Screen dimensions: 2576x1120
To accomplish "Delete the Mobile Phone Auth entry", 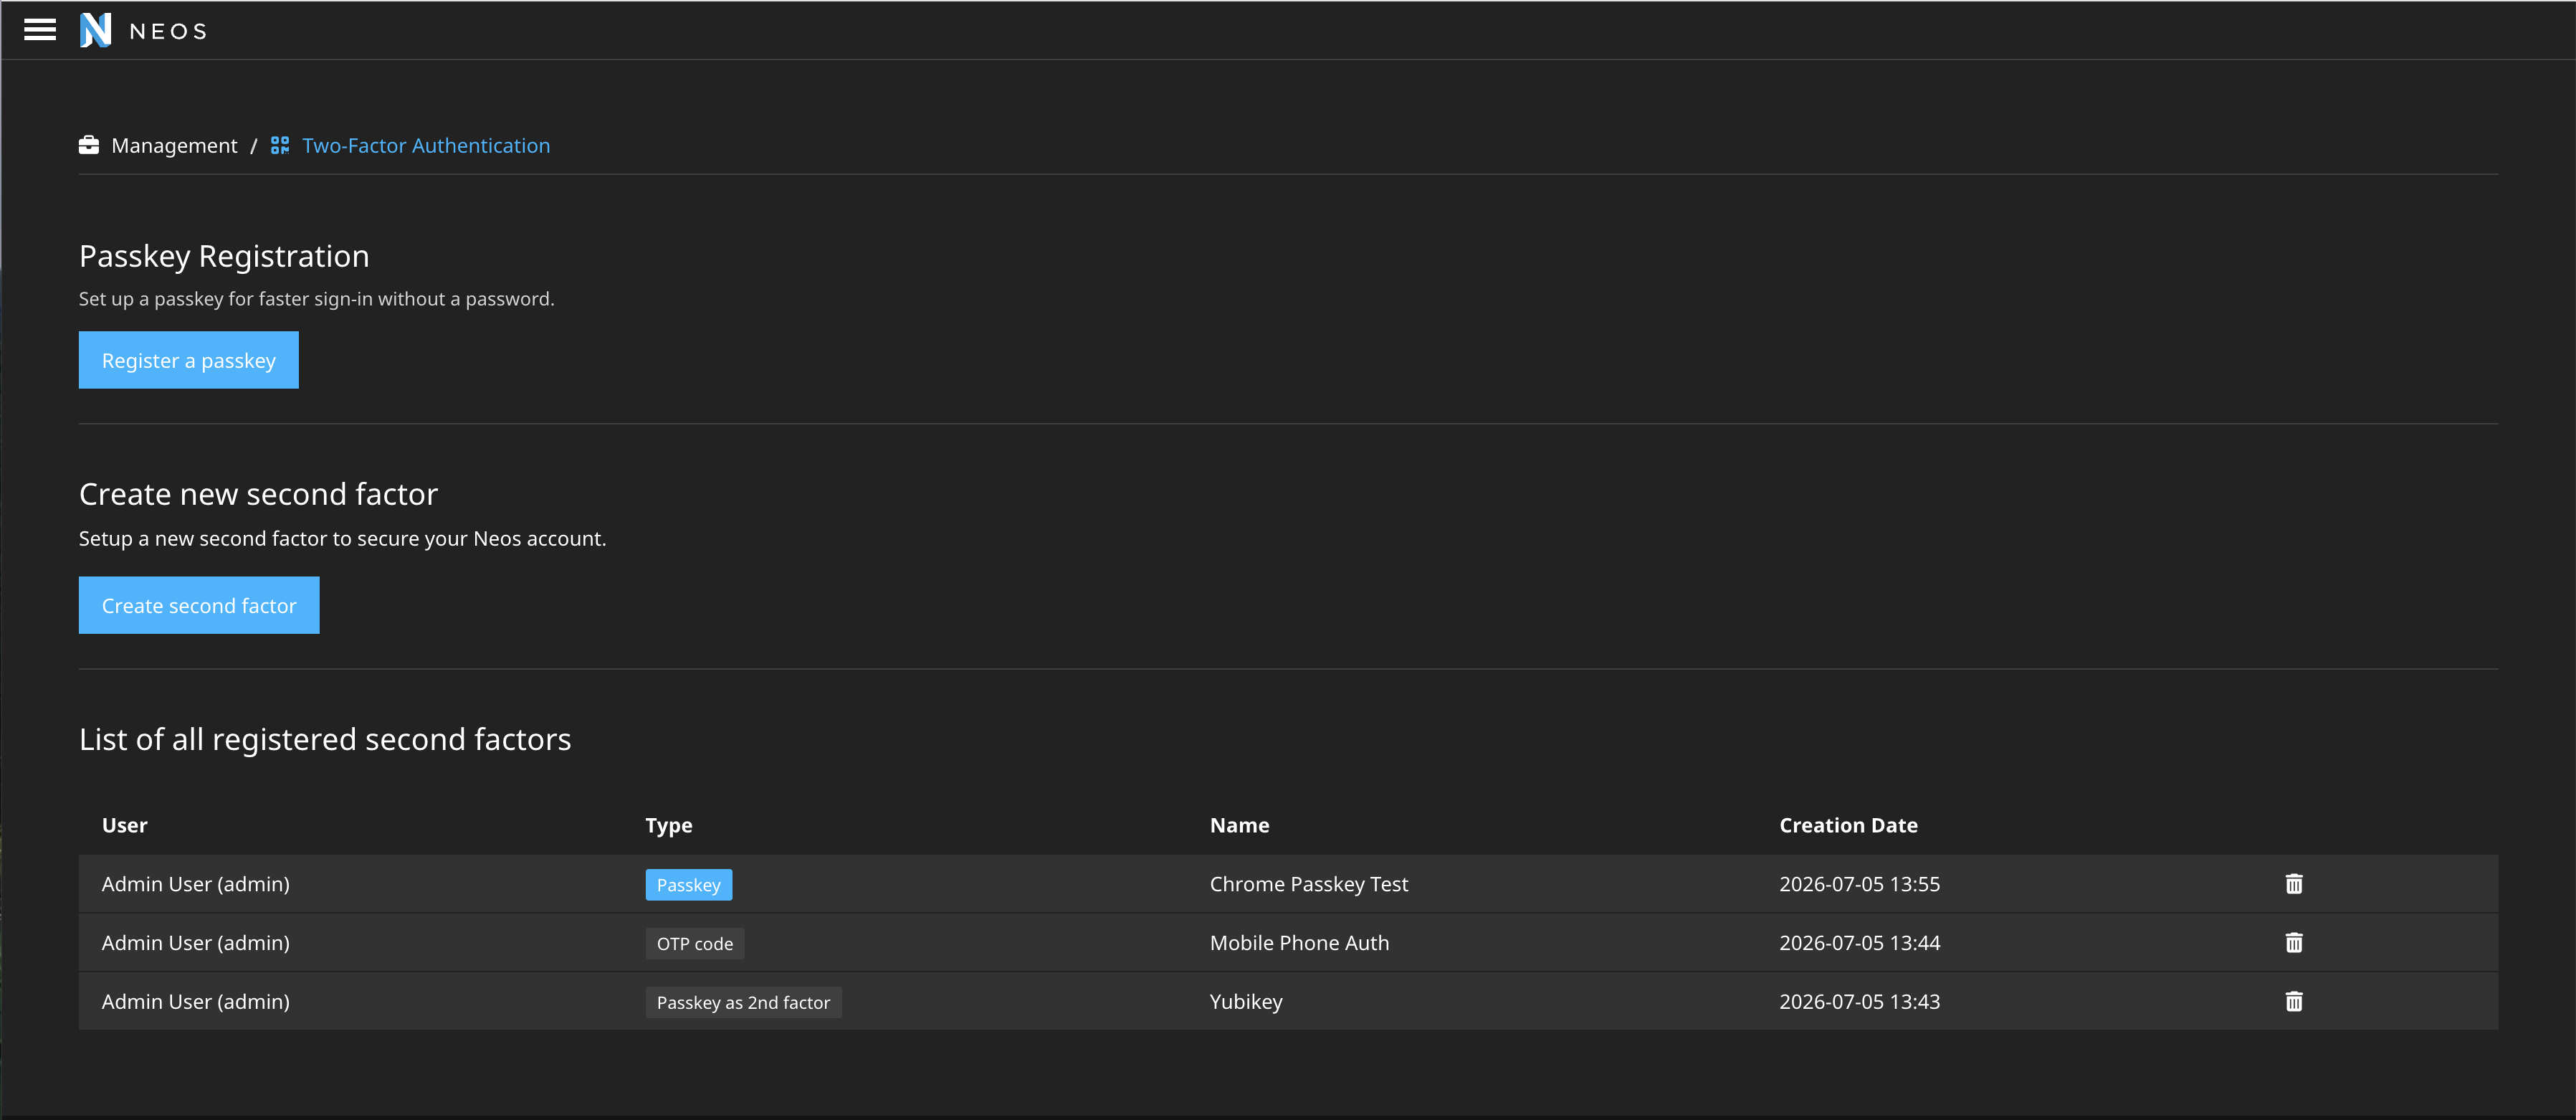I will click(x=2294, y=943).
